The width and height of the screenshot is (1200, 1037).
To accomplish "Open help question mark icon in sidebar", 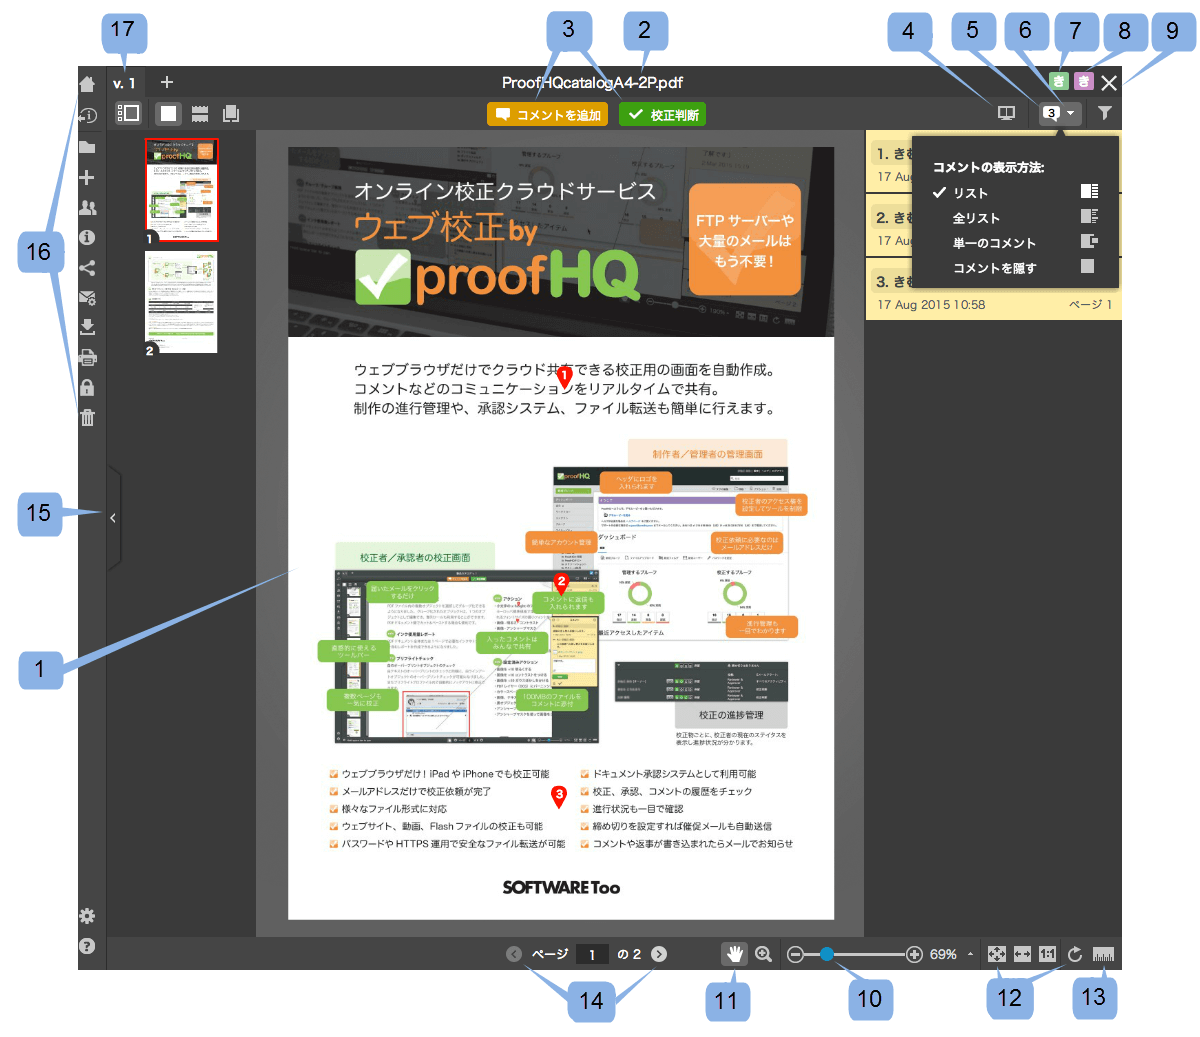I will pos(87,946).
